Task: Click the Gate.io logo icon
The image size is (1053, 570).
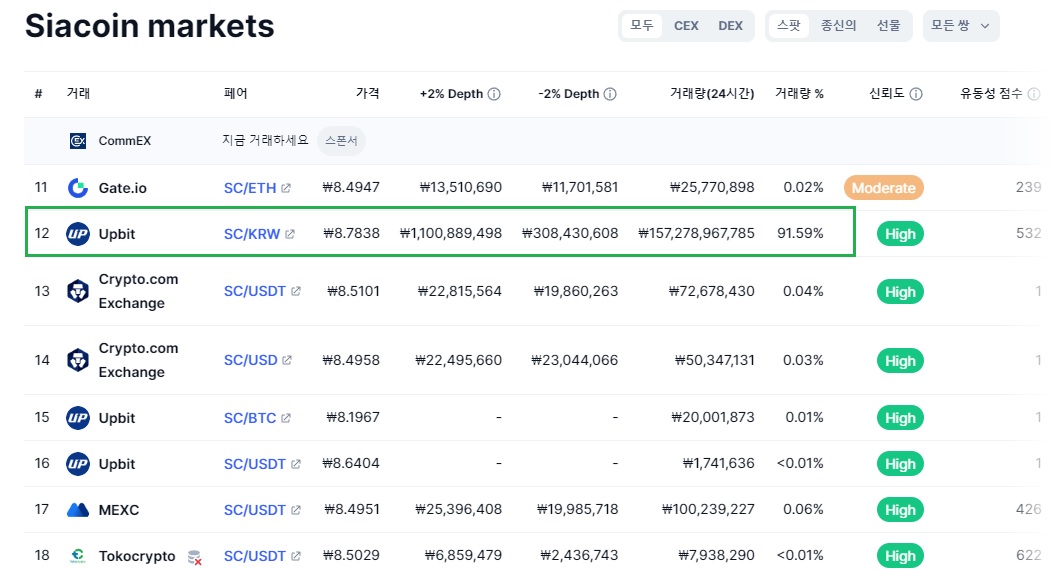Action: pyautogui.click(x=78, y=188)
